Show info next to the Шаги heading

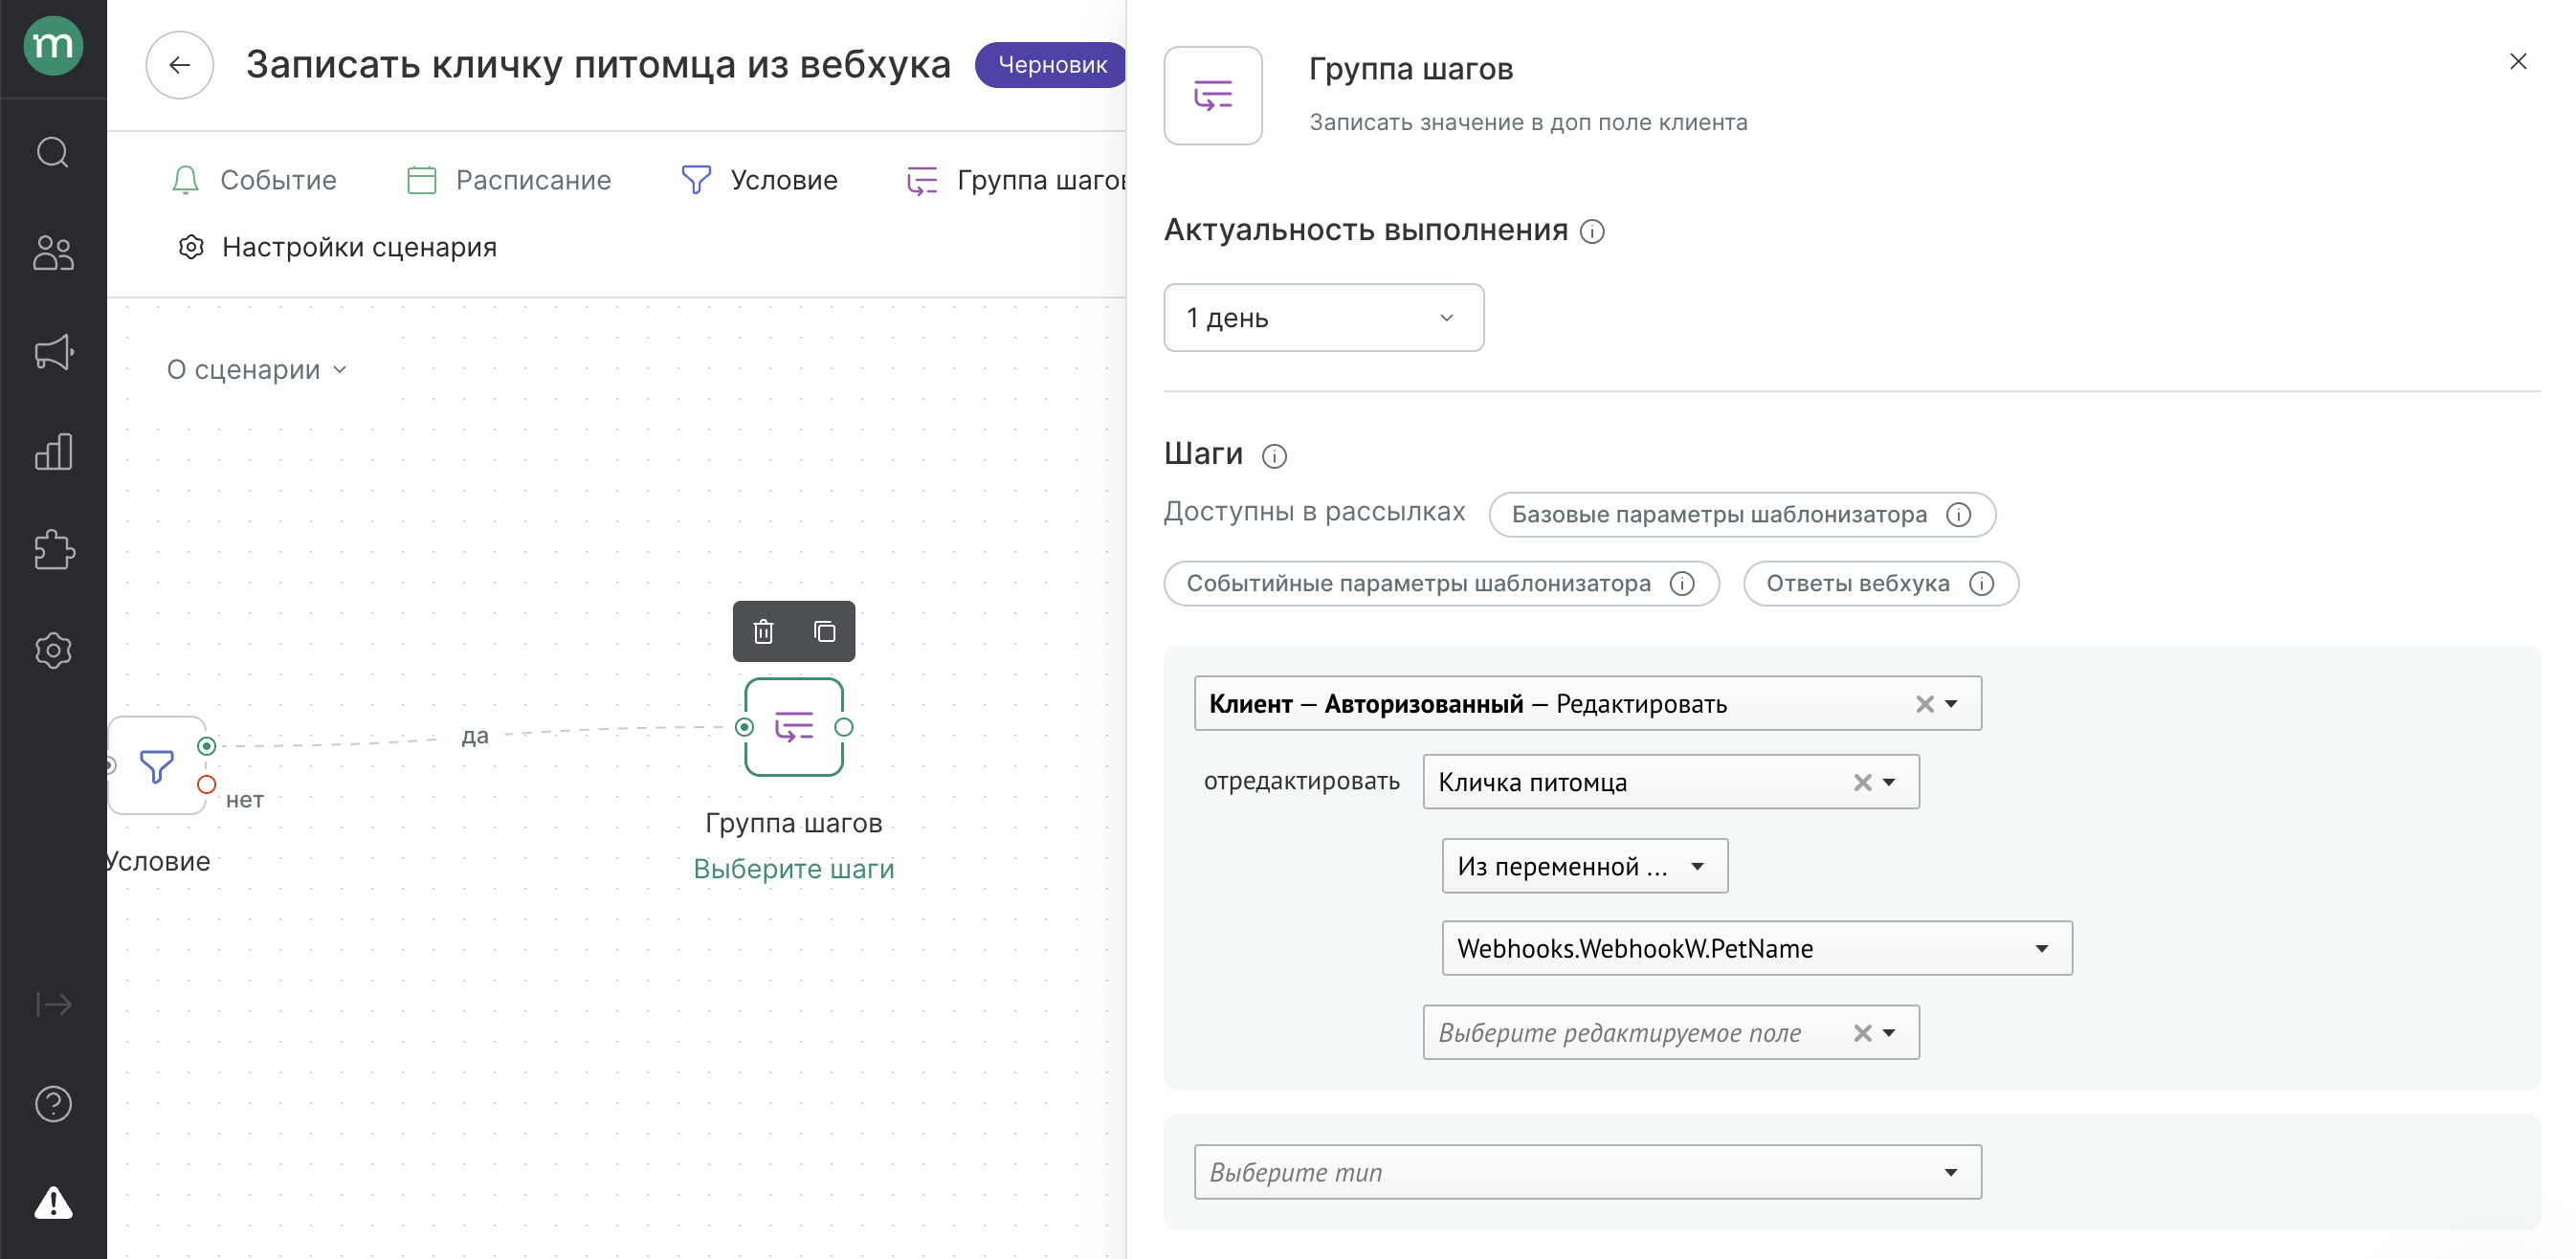[x=1274, y=456]
